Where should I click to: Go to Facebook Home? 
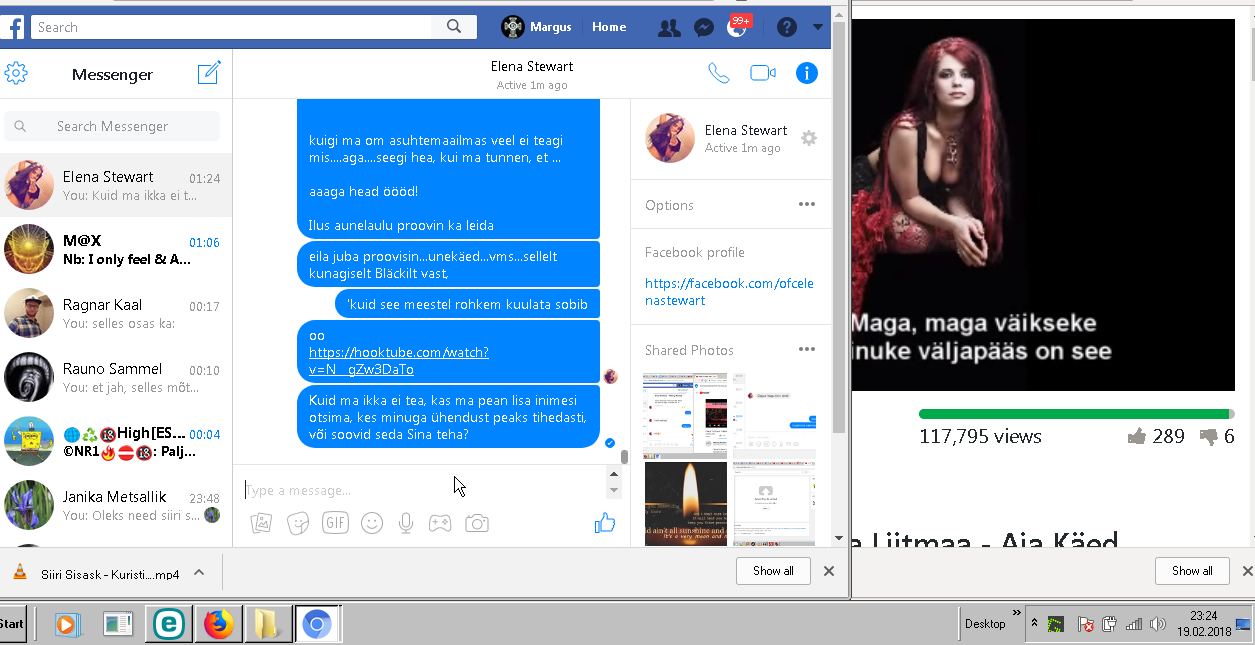[x=609, y=27]
